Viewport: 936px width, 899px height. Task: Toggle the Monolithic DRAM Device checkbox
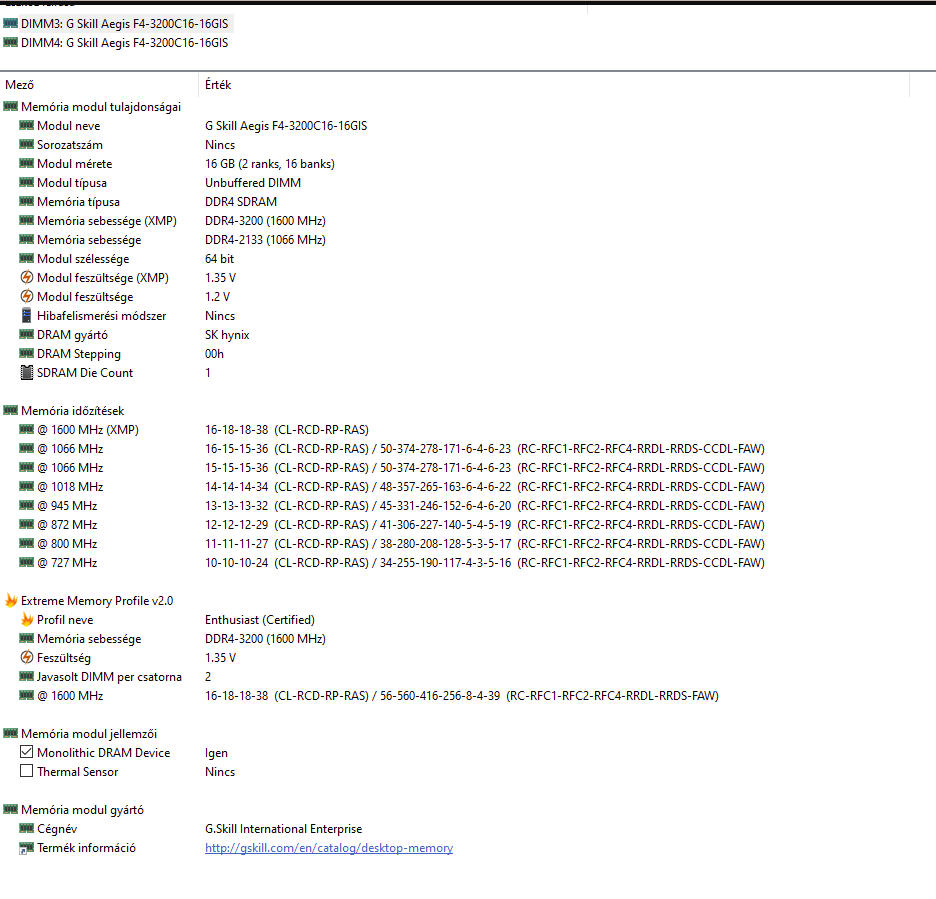(x=26, y=752)
